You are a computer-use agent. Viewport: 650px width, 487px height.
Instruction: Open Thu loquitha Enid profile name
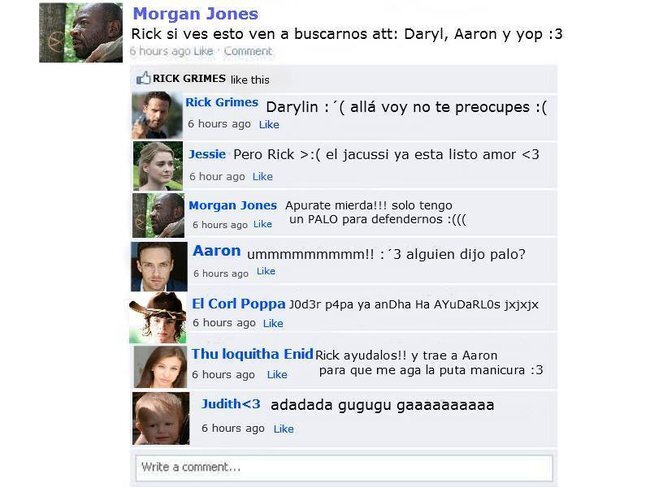click(x=252, y=354)
